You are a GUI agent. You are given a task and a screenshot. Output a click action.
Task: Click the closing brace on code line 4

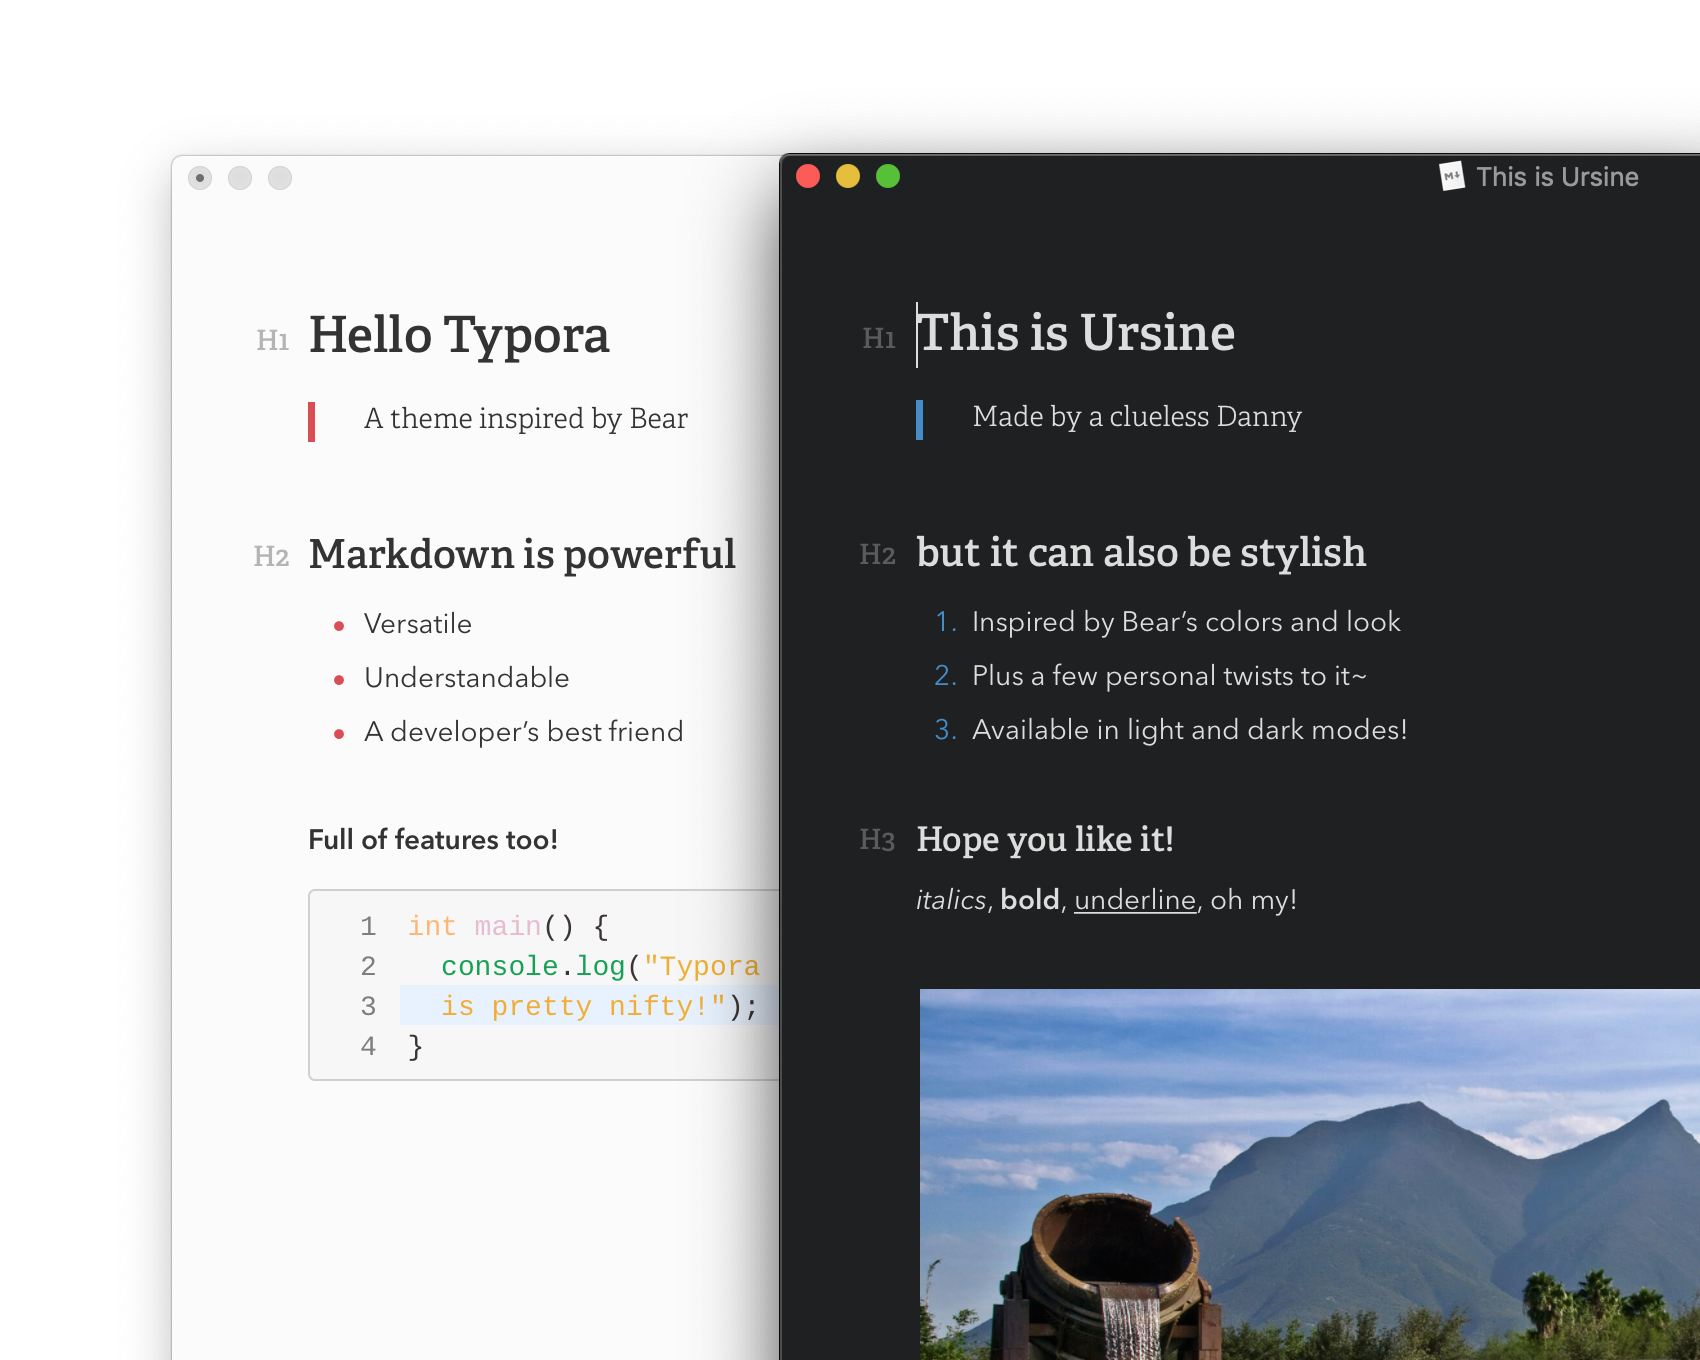tap(415, 1047)
